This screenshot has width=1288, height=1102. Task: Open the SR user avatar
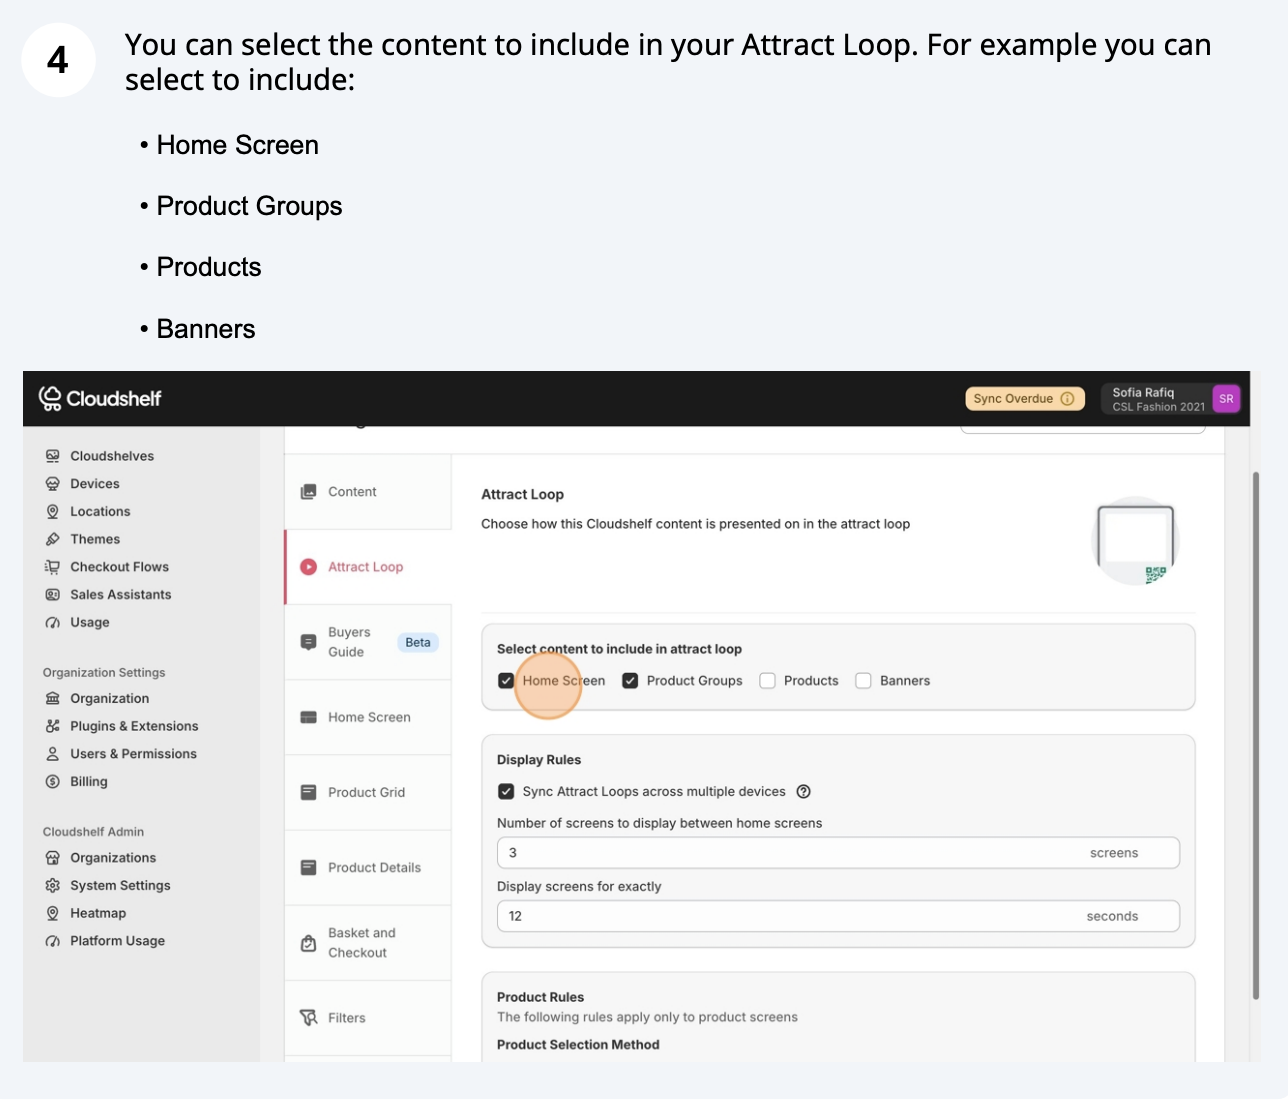1226,399
